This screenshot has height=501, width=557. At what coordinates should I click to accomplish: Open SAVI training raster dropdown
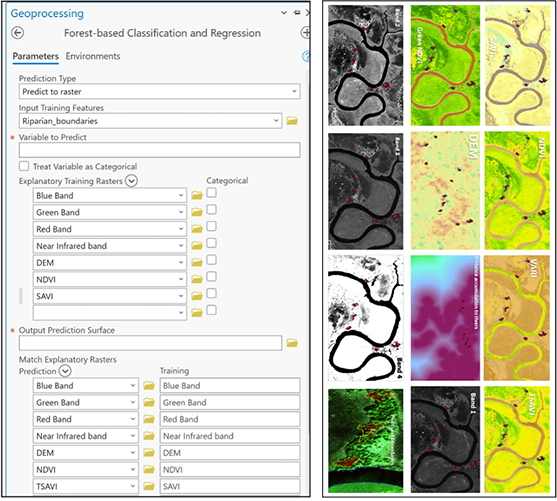[x=181, y=296]
